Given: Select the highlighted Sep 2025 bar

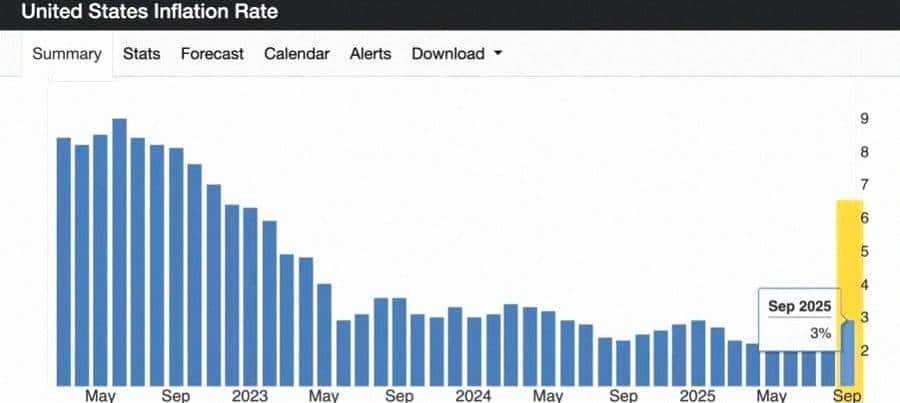Looking at the screenshot, I should pyautogui.click(x=847, y=352).
